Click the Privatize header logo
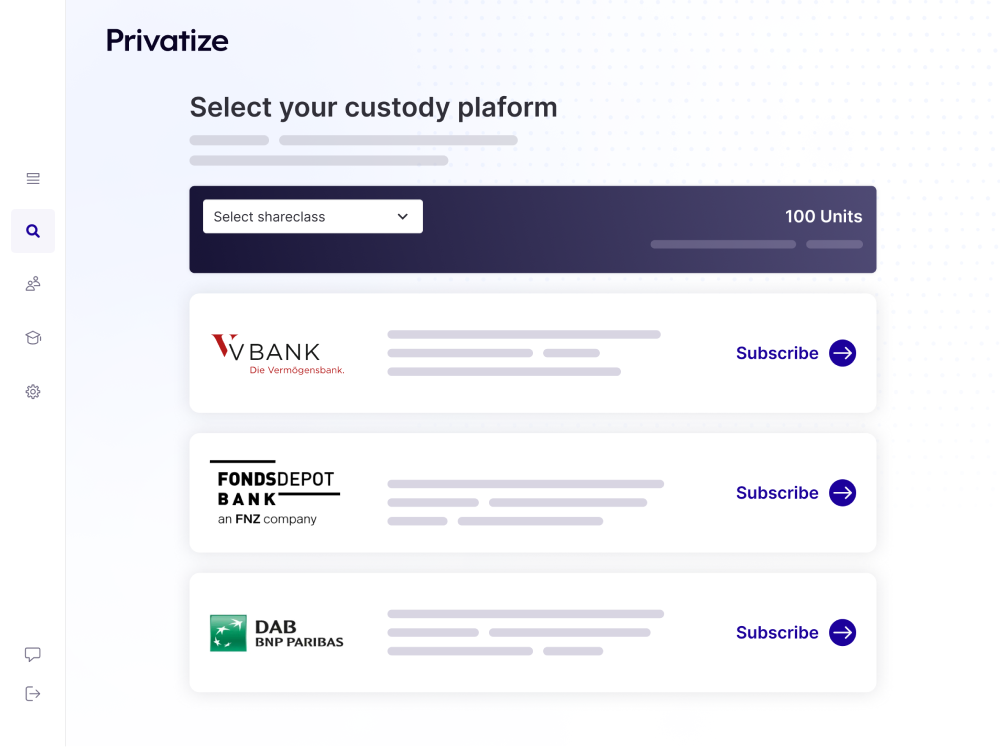Viewport: 1000px width, 747px height. pos(167,41)
